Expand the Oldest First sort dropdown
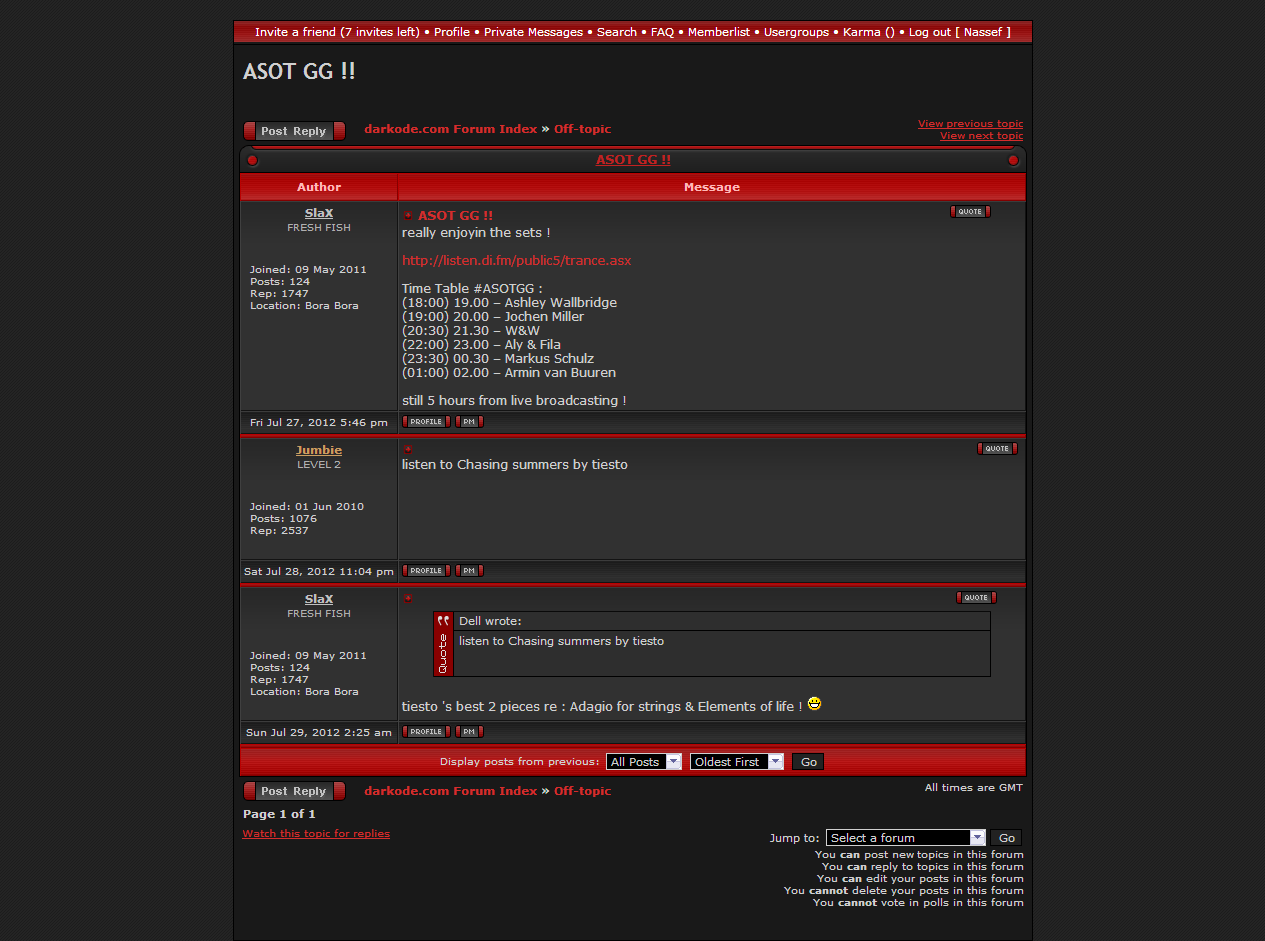The height and width of the screenshot is (941, 1265). point(736,762)
